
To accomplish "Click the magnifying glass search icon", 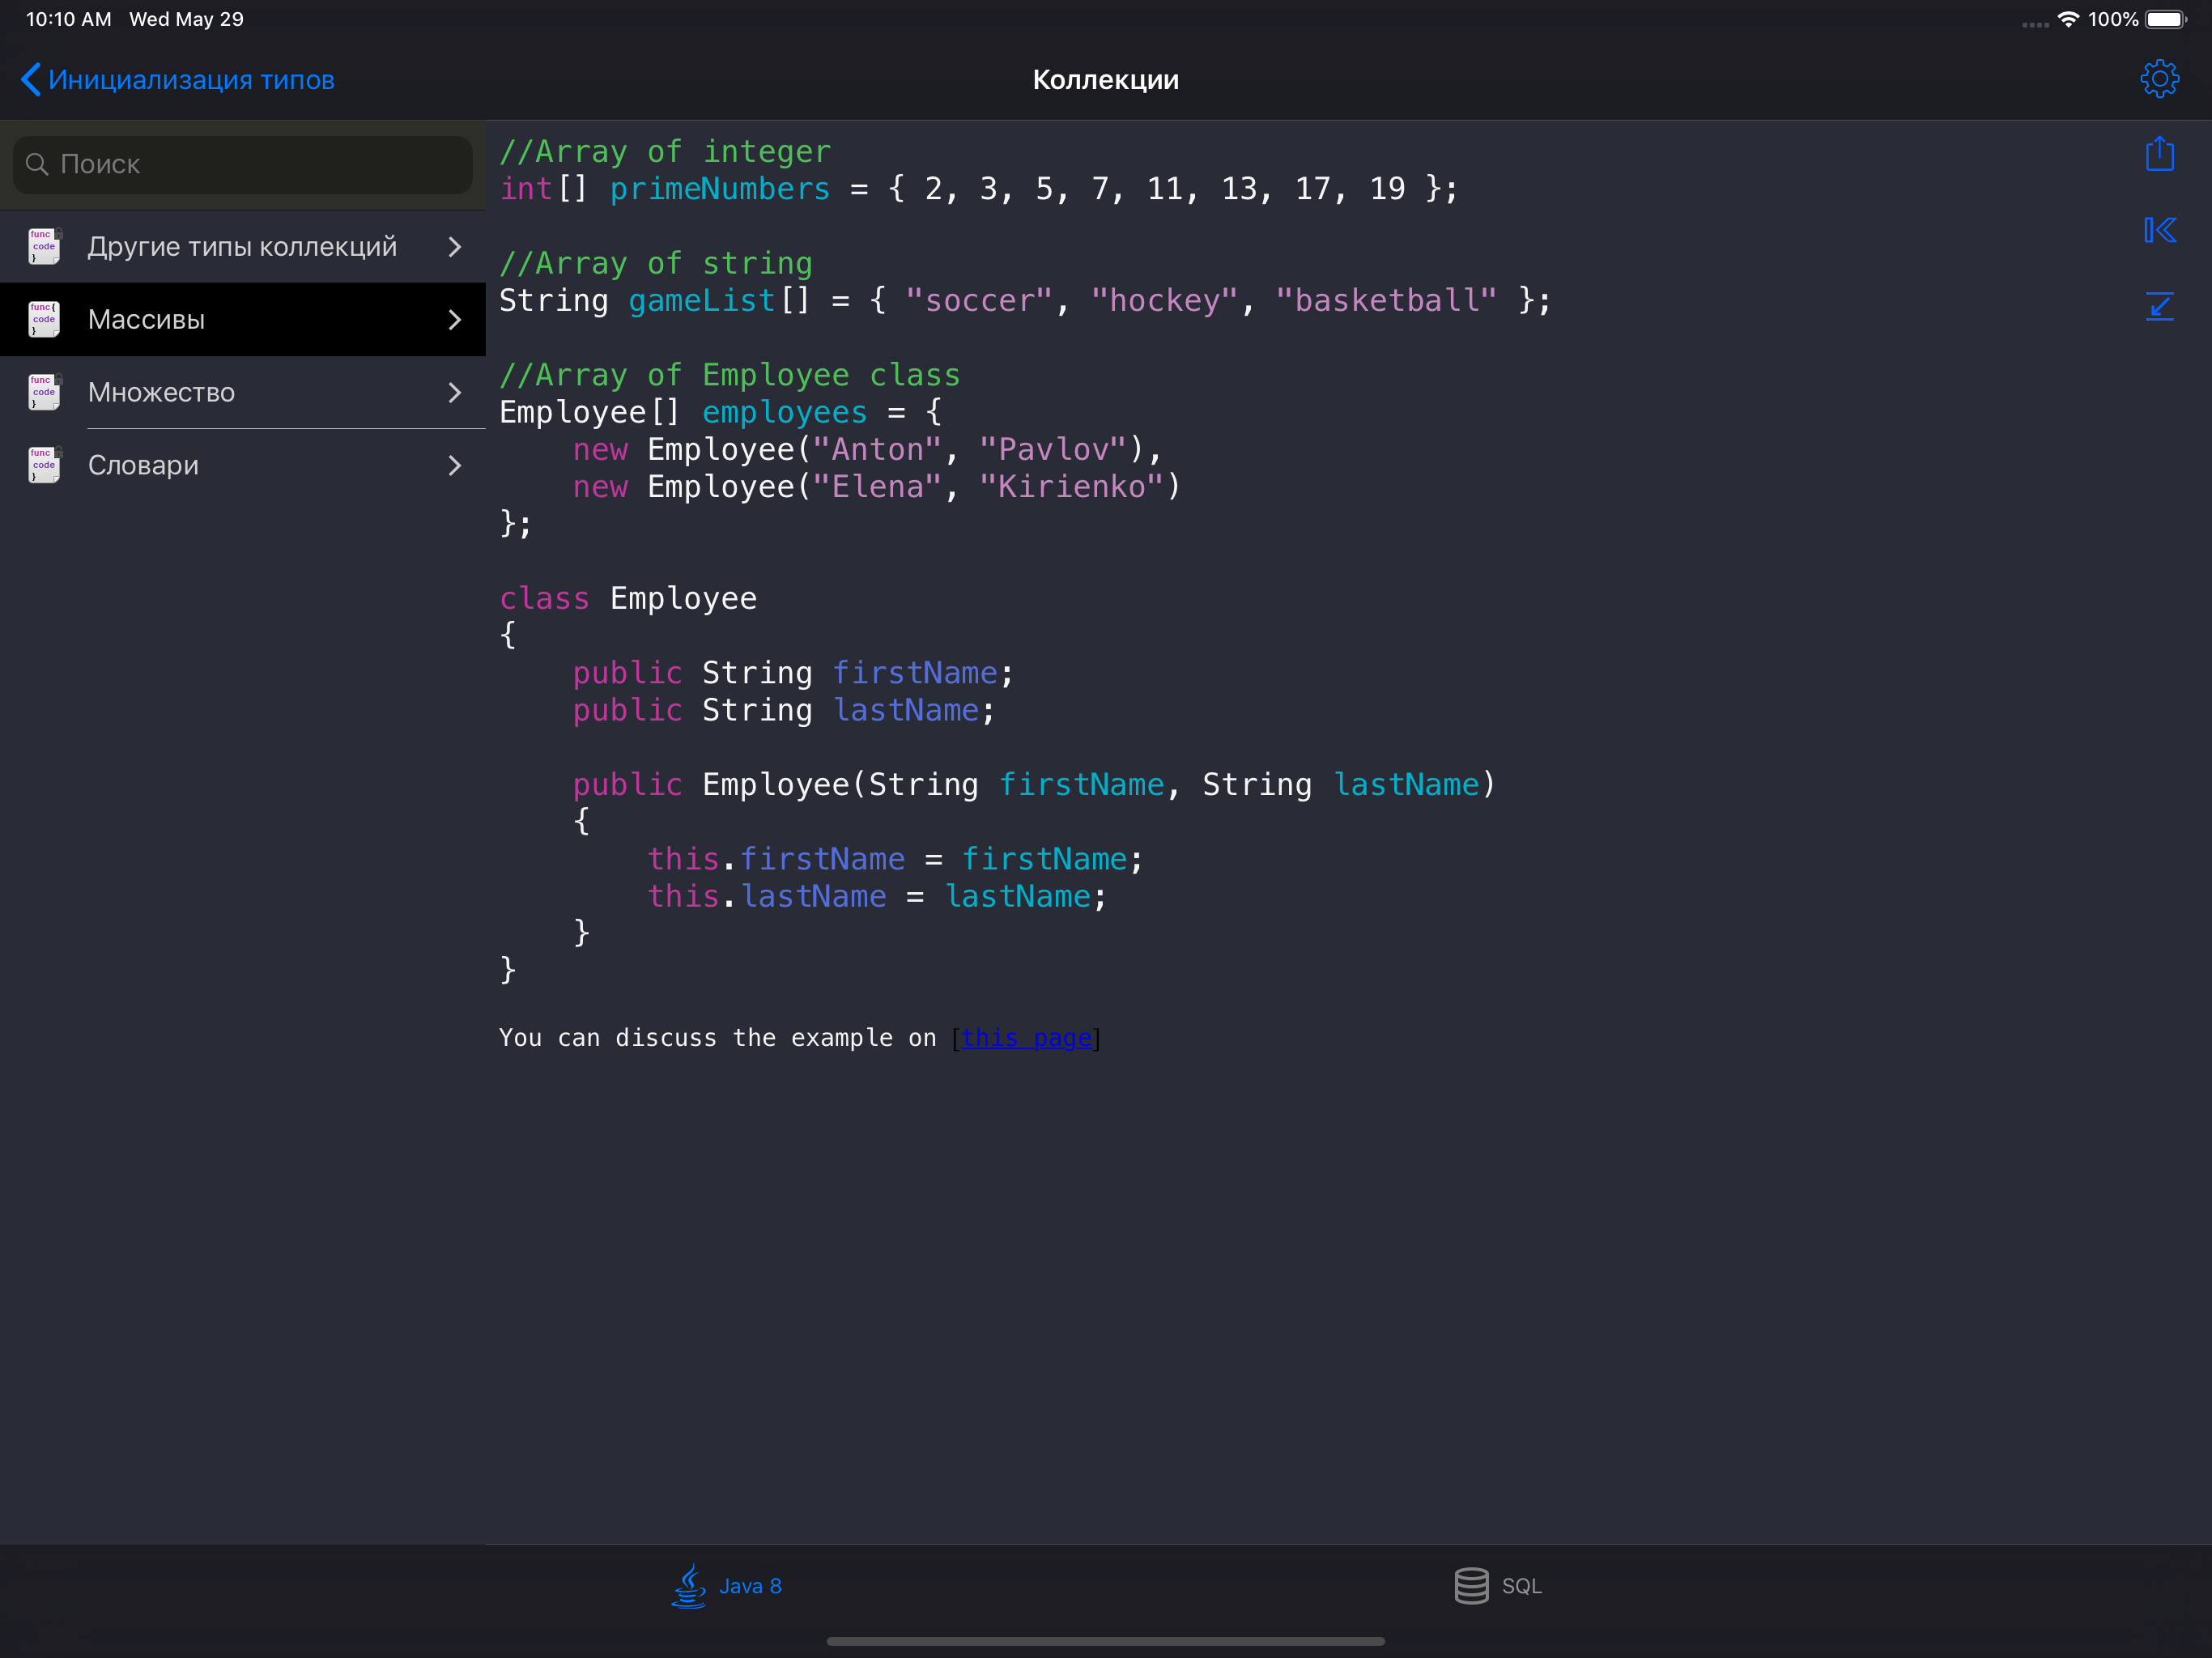I will click(x=37, y=164).
